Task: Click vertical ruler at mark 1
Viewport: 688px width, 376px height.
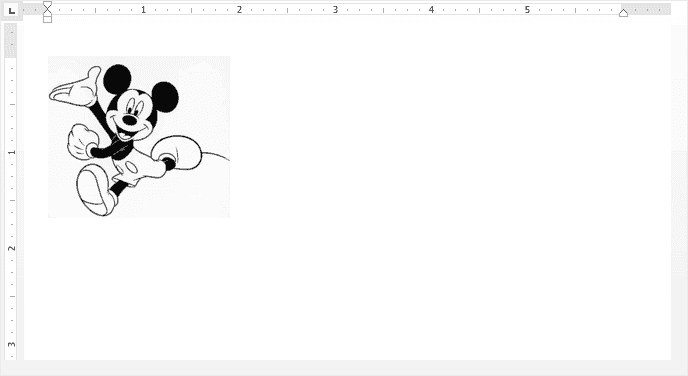Action: (x=11, y=152)
